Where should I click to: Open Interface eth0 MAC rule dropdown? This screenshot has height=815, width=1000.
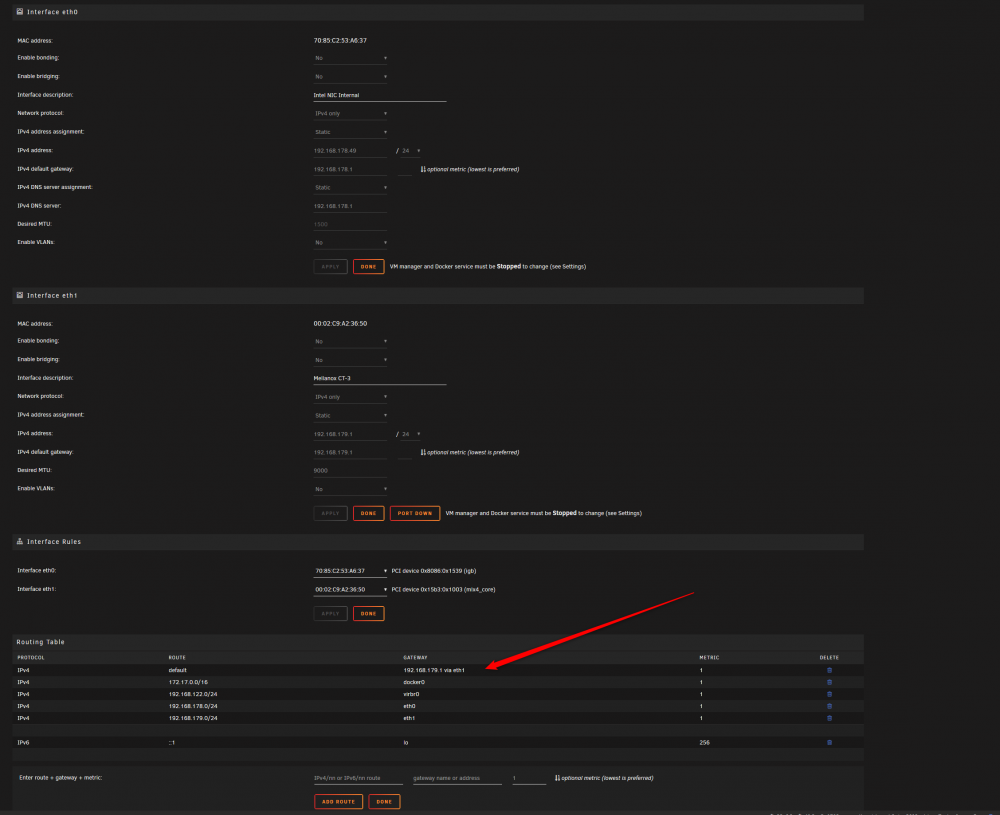350,571
